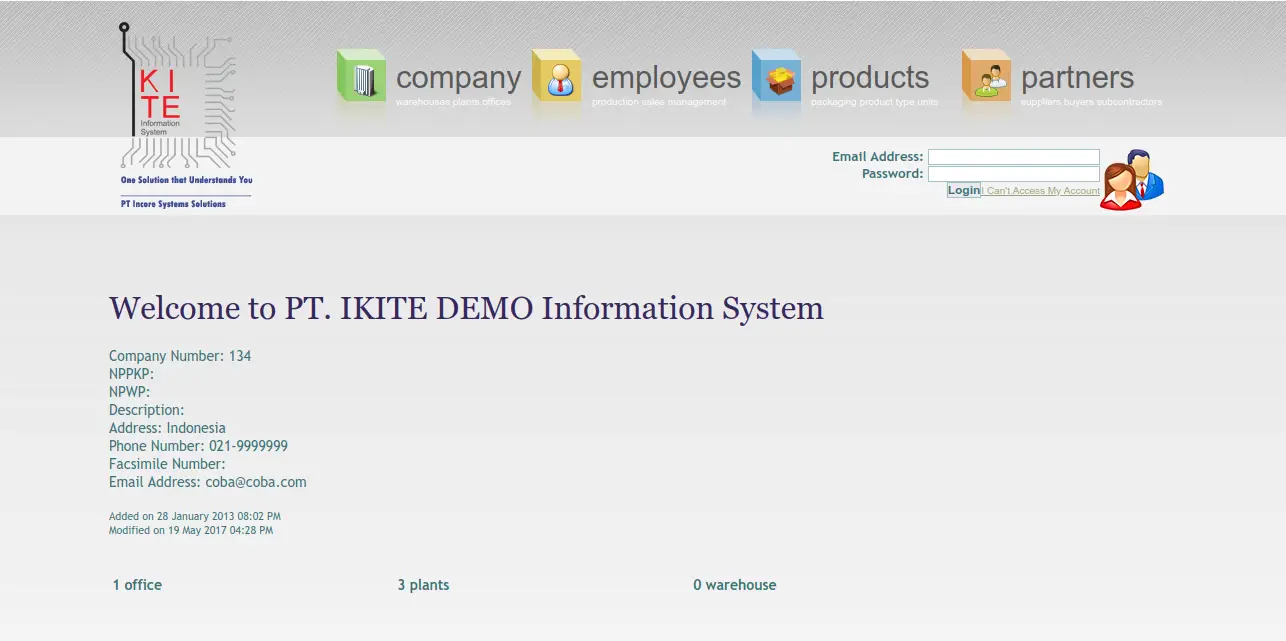Go to the products menu label

pos(870,78)
